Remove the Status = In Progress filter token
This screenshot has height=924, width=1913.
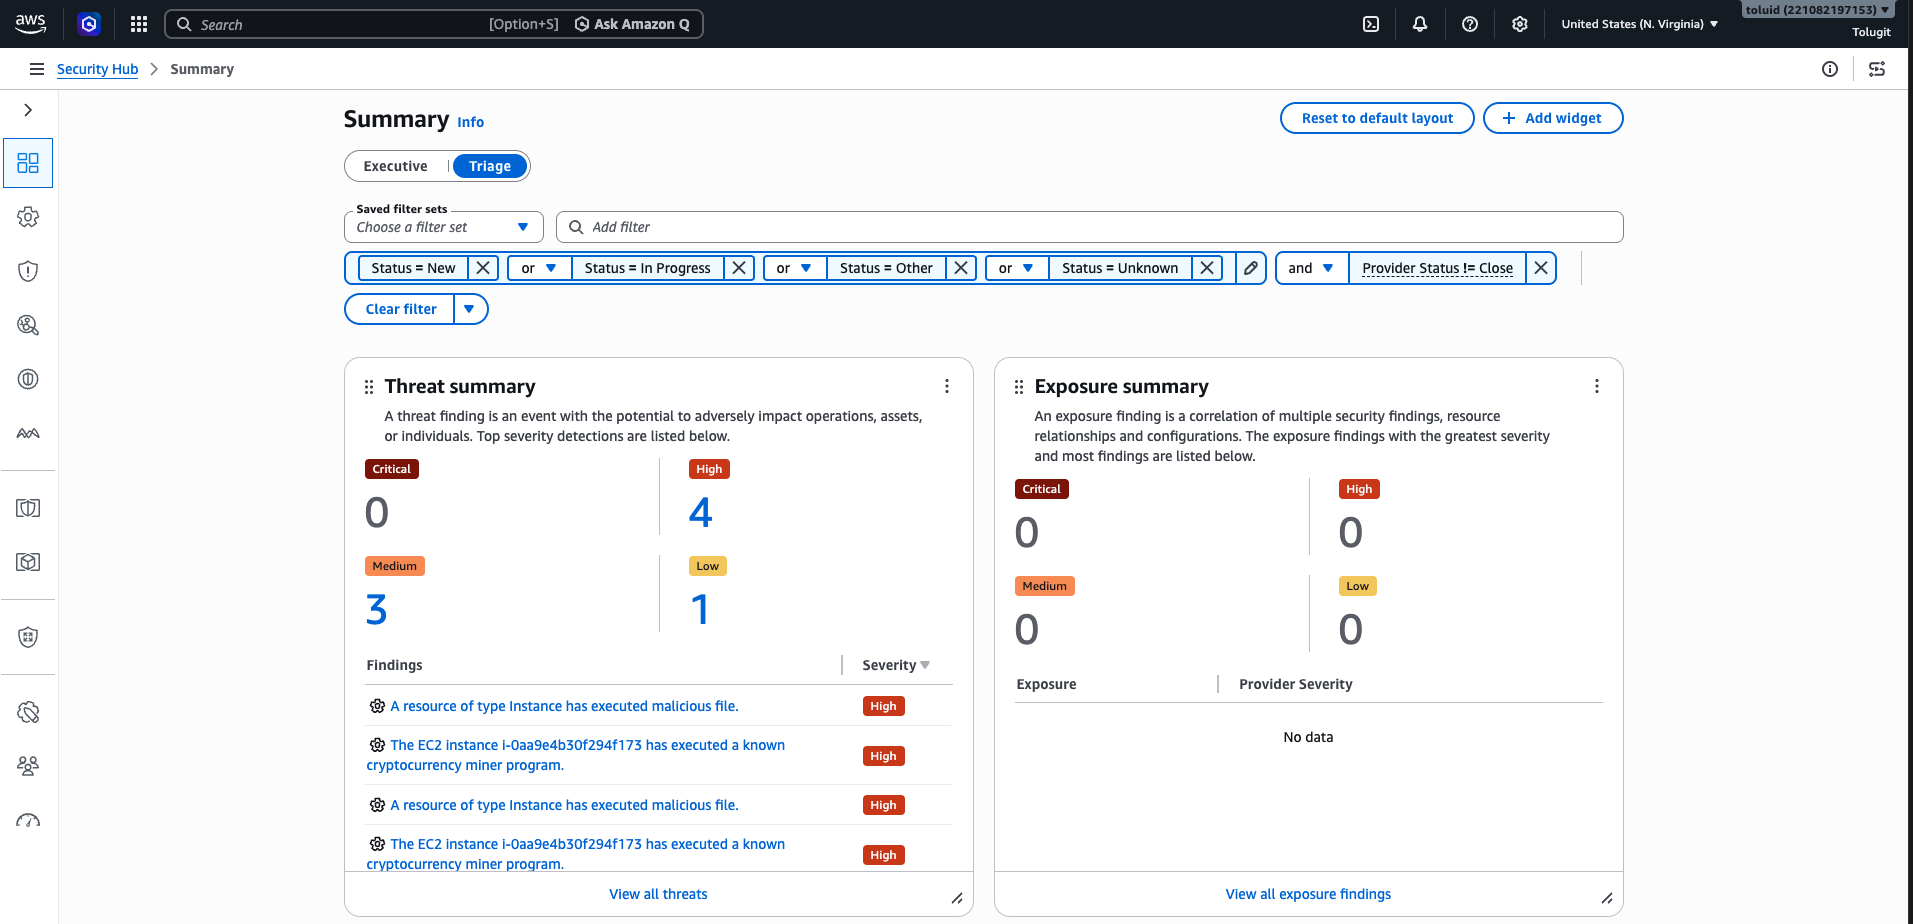click(739, 268)
